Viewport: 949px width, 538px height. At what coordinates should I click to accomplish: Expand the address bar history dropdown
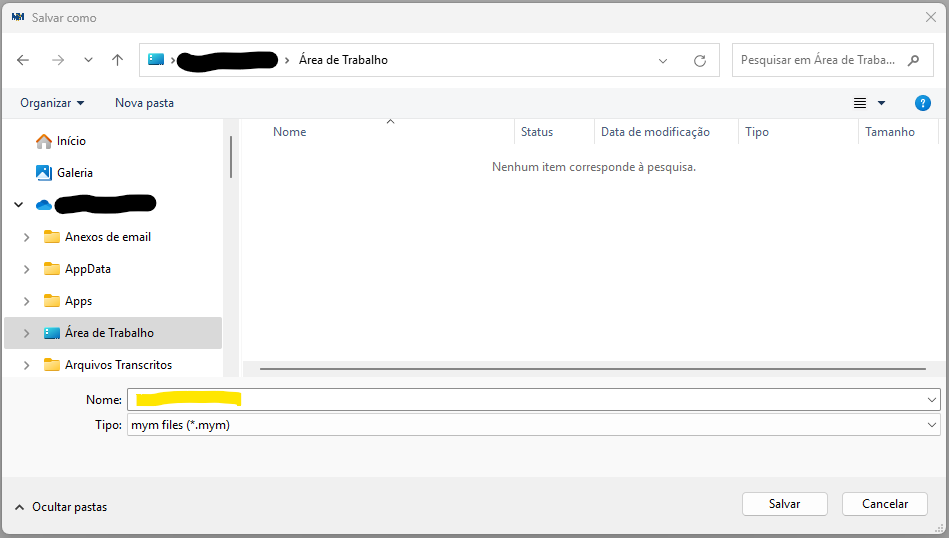click(663, 60)
